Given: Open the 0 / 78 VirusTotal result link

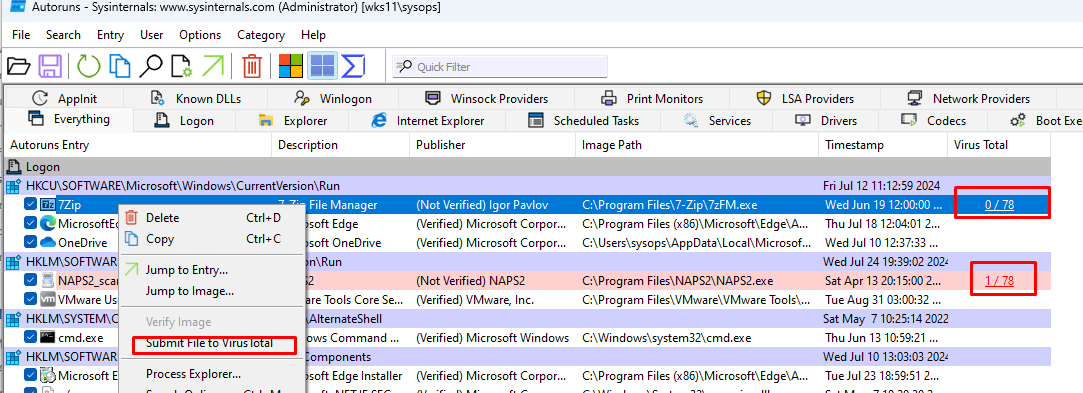Looking at the screenshot, I should tap(999, 205).
